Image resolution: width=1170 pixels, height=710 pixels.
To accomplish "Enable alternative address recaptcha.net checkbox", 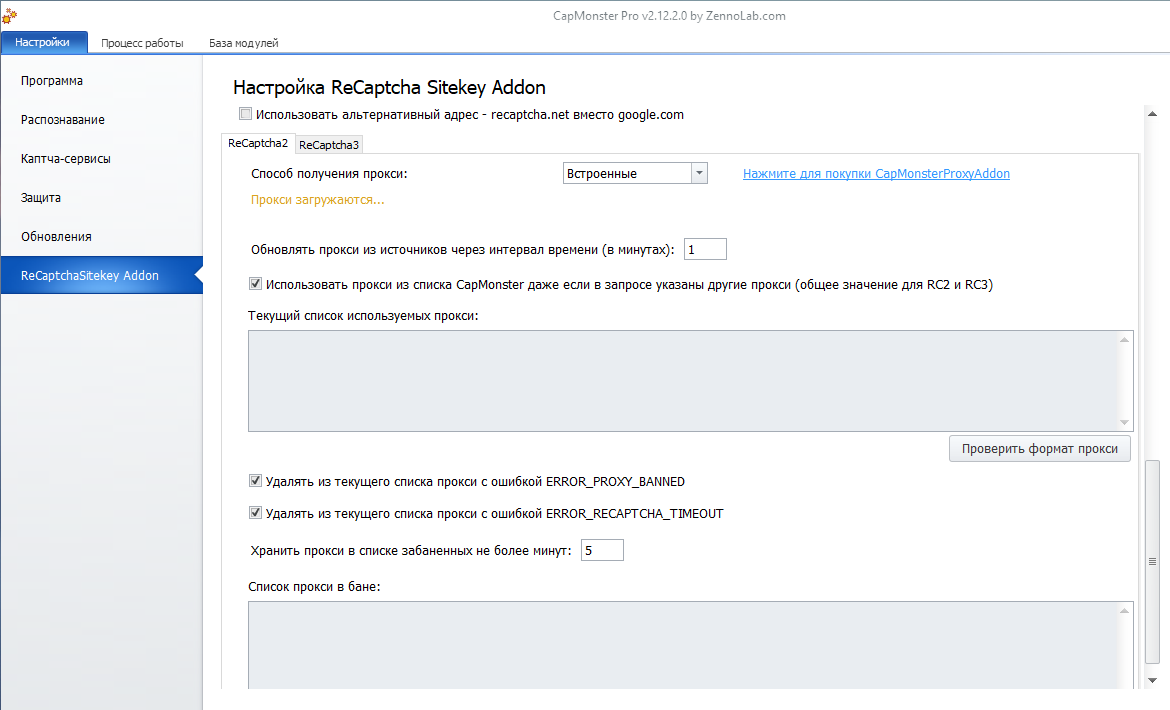I will click(x=246, y=114).
